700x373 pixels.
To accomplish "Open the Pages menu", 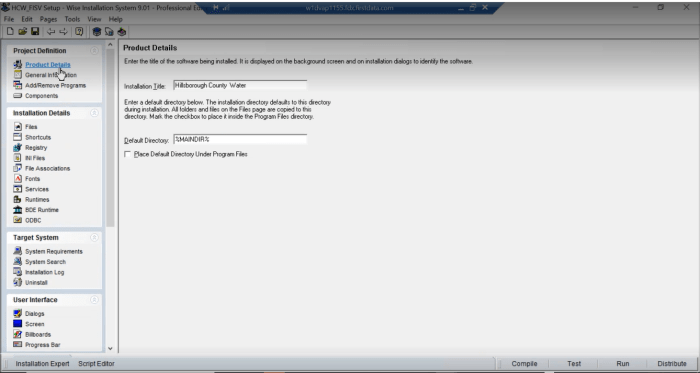I will pyautogui.click(x=48, y=19).
